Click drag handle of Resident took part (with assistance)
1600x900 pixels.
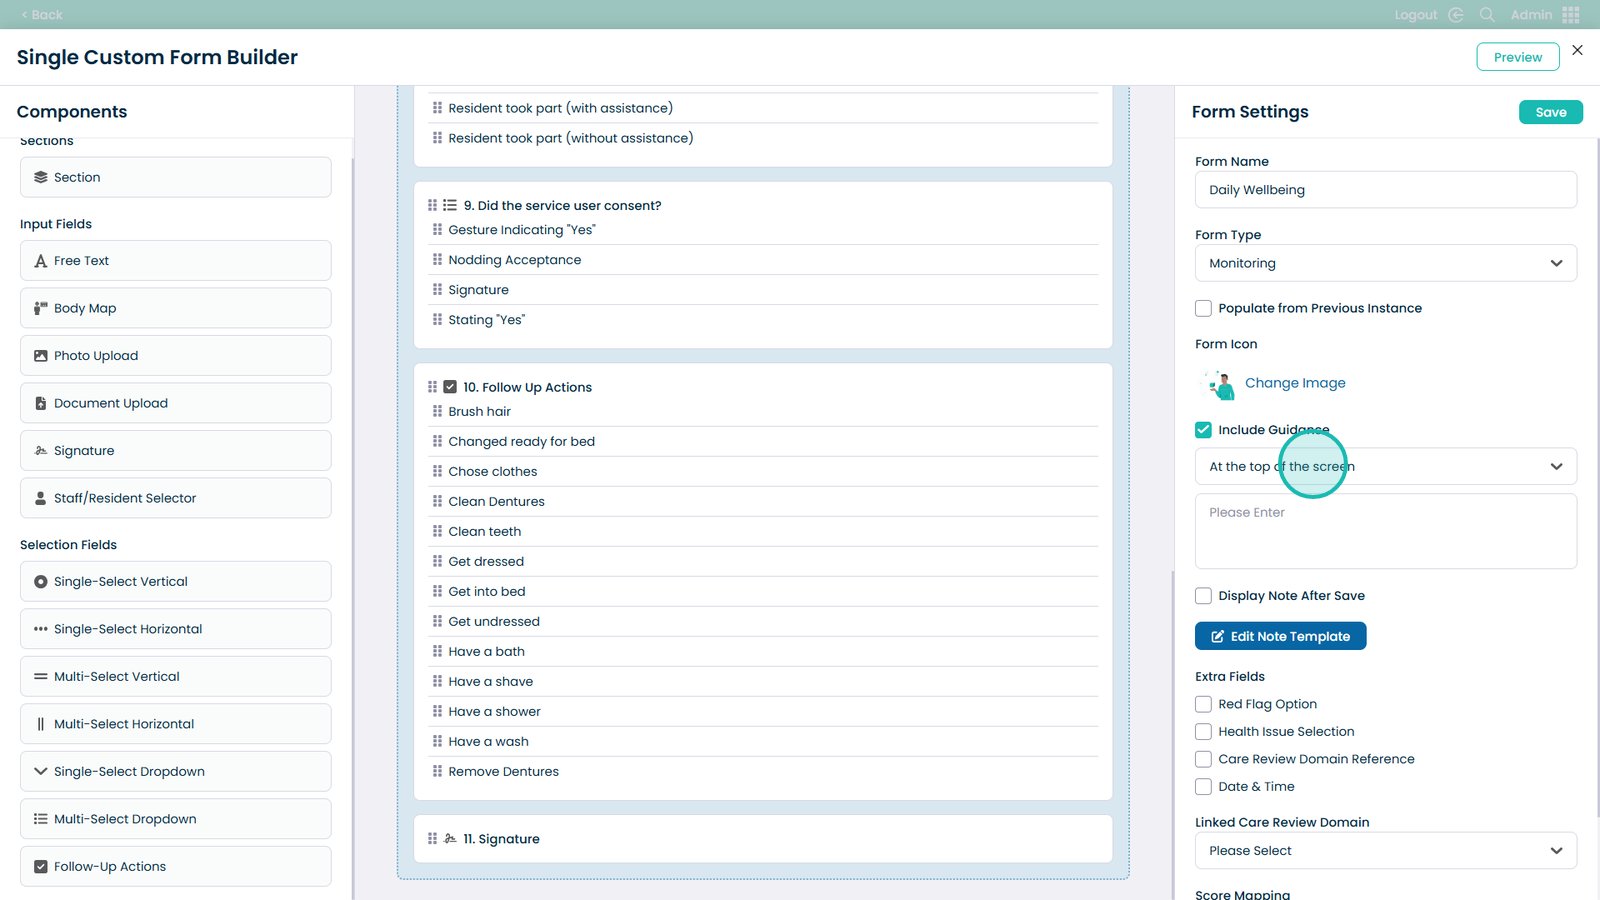click(x=437, y=107)
